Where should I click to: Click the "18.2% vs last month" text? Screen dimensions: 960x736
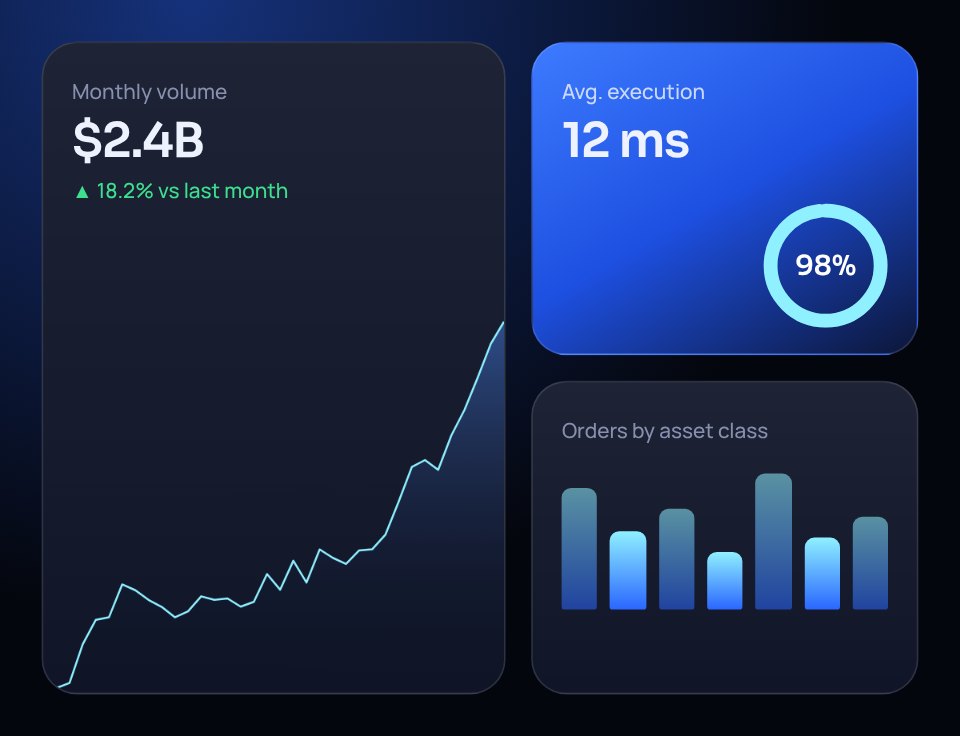point(192,191)
